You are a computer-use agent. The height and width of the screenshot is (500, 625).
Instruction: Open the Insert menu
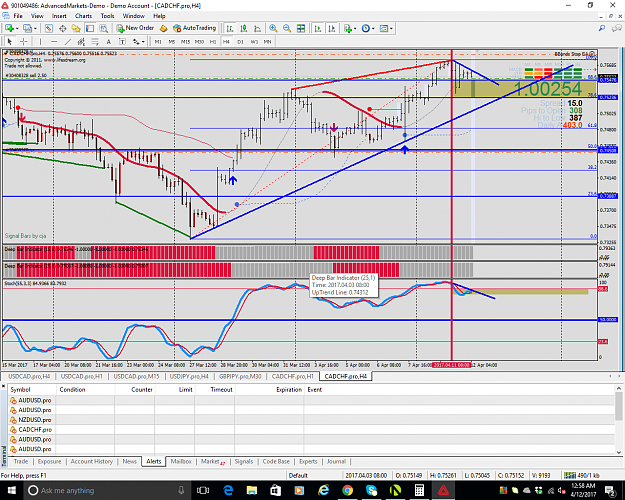coord(59,16)
